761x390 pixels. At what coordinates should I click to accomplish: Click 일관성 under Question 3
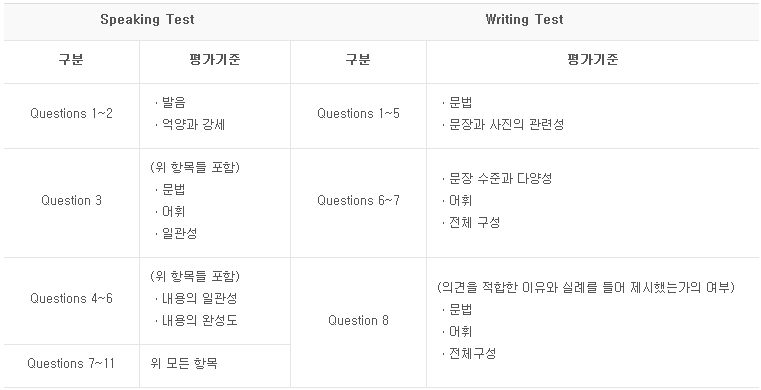pyautogui.click(x=180, y=233)
